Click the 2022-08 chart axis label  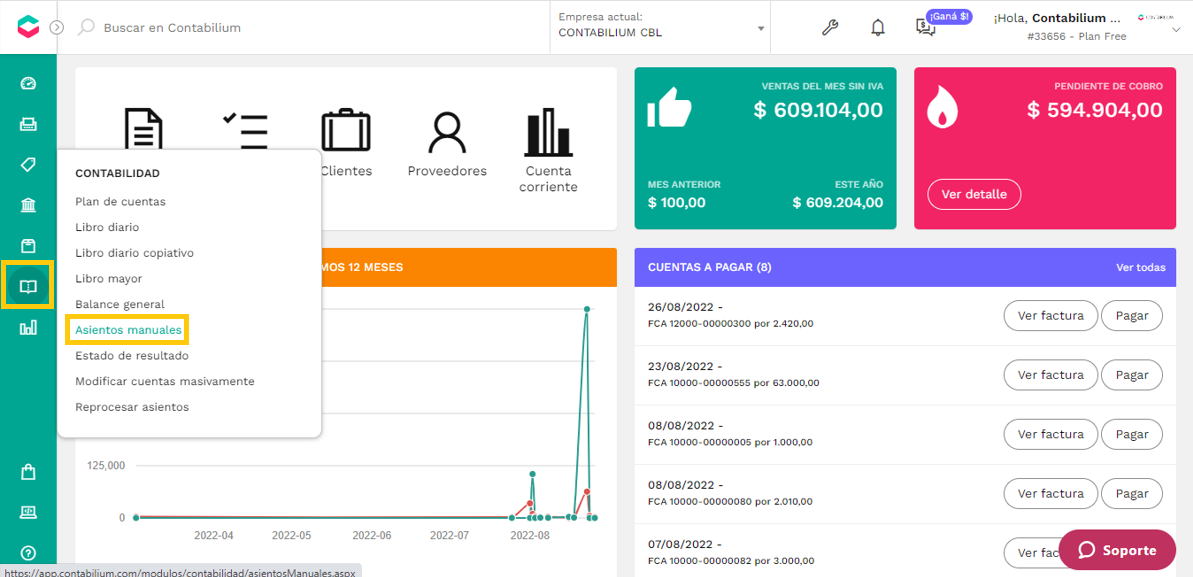530,535
